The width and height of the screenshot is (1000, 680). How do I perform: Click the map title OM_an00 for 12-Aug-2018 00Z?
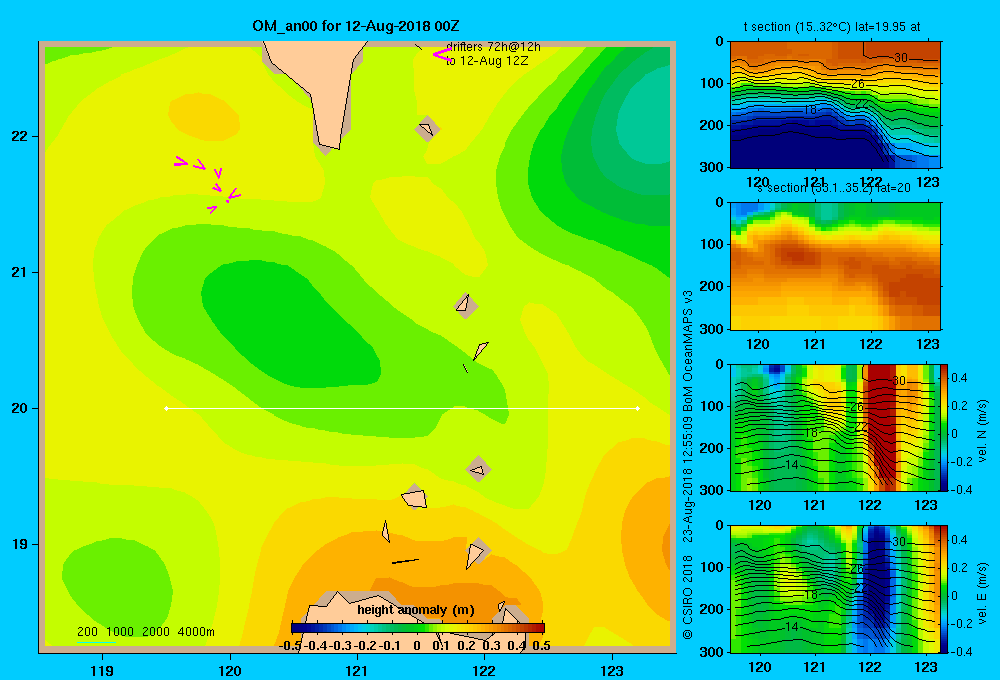tap(356, 26)
